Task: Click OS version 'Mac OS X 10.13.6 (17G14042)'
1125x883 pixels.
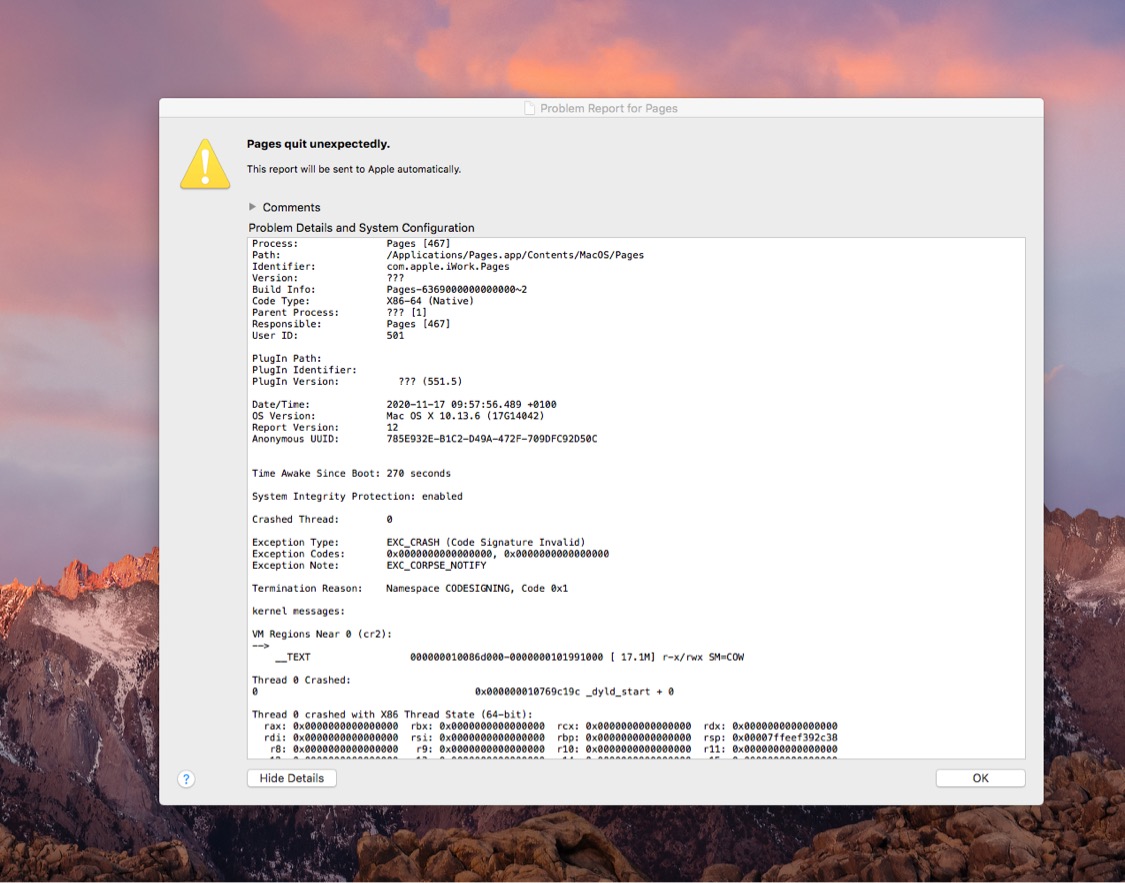Action: pos(465,416)
